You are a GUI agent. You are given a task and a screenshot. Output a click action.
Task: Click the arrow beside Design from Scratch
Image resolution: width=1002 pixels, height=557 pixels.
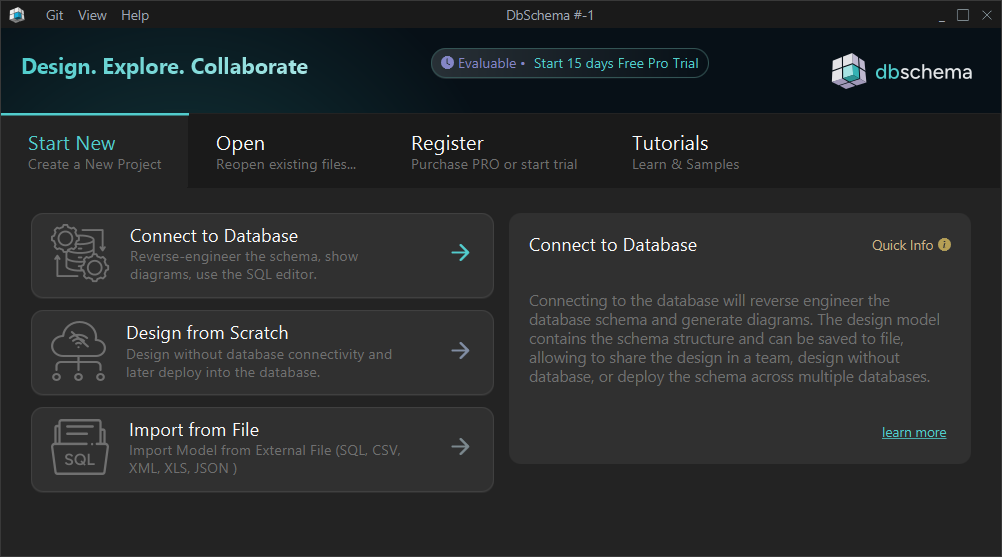point(460,350)
